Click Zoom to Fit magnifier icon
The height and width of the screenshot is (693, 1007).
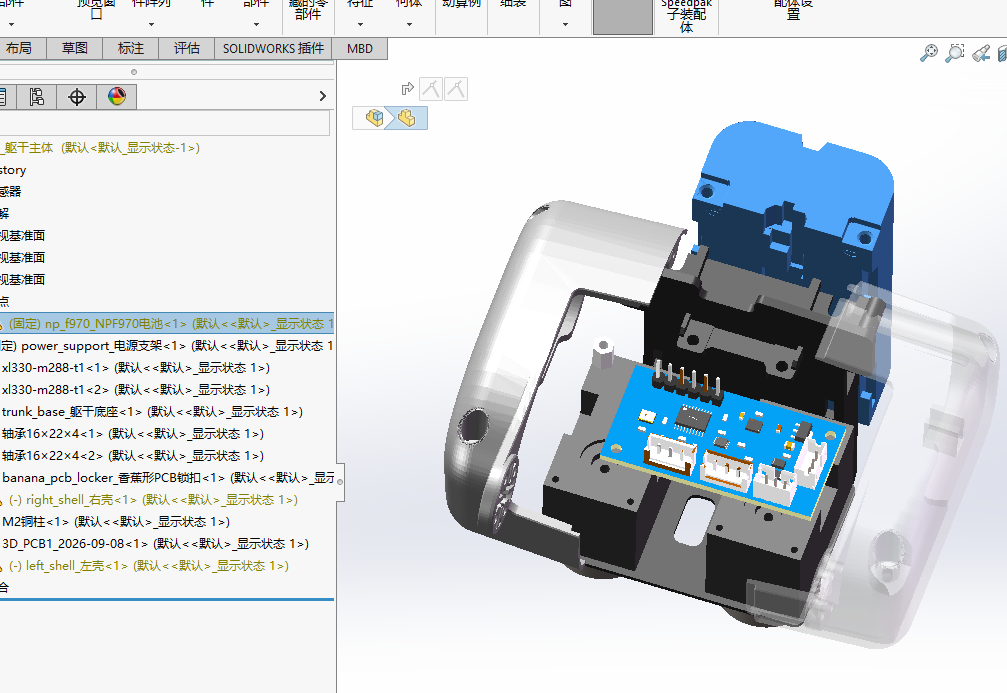click(x=929, y=53)
